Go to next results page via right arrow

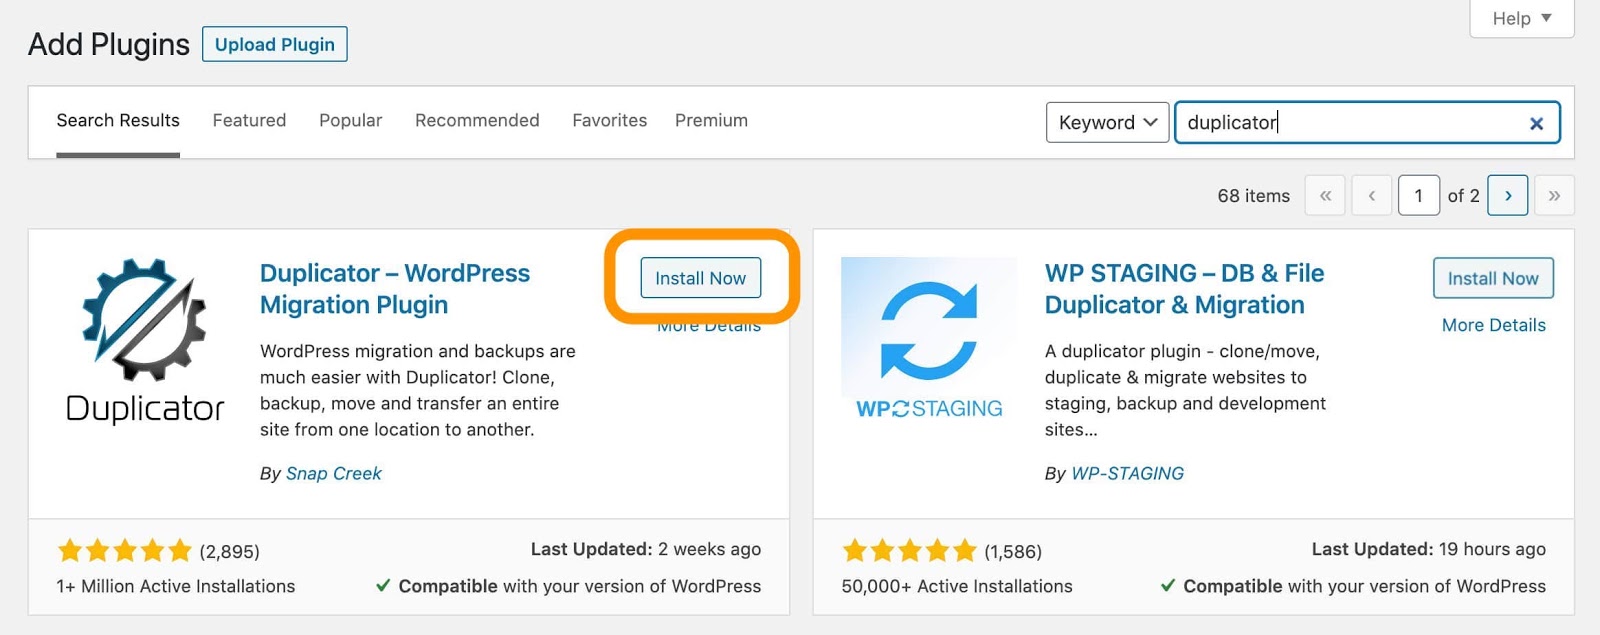pos(1508,195)
